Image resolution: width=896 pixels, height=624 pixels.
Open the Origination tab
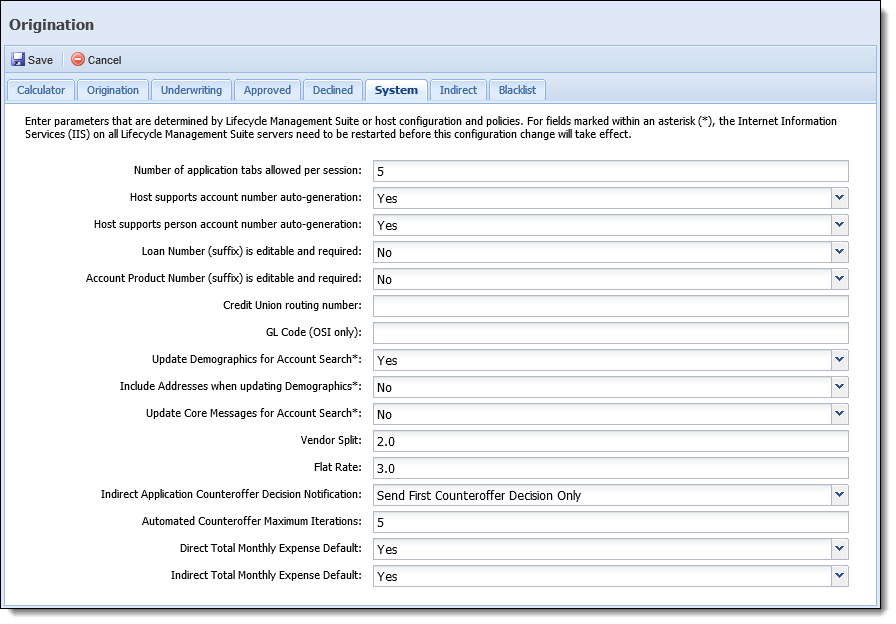(113, 90)
